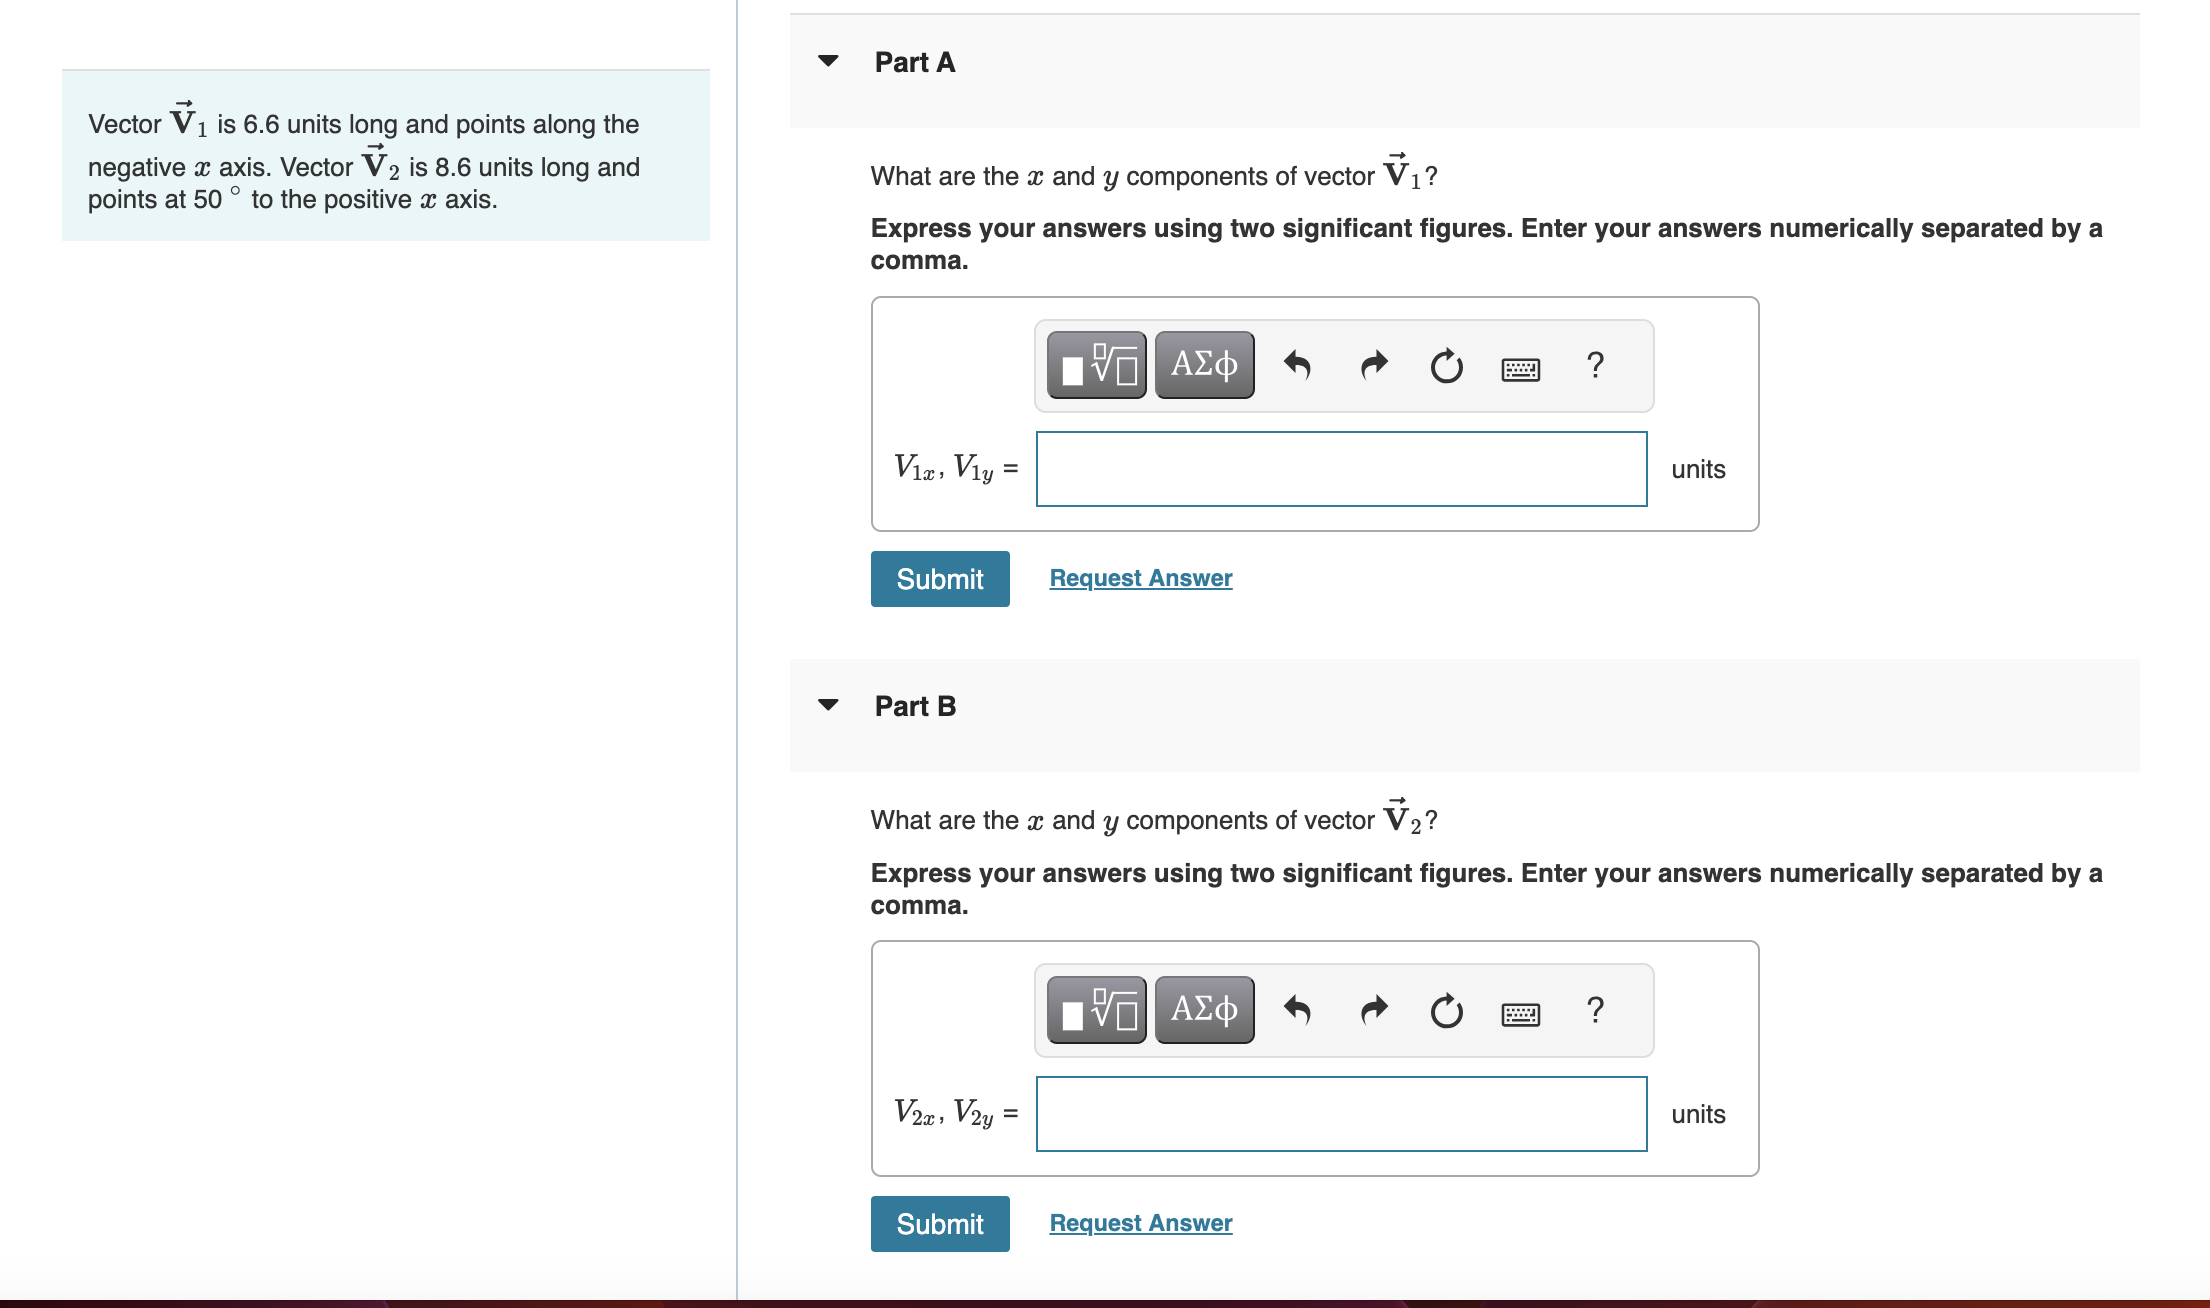Click the V2x, V2y answer input field
The width and height of the screenshot is (2210, 1308).
coord(1341,1114)
